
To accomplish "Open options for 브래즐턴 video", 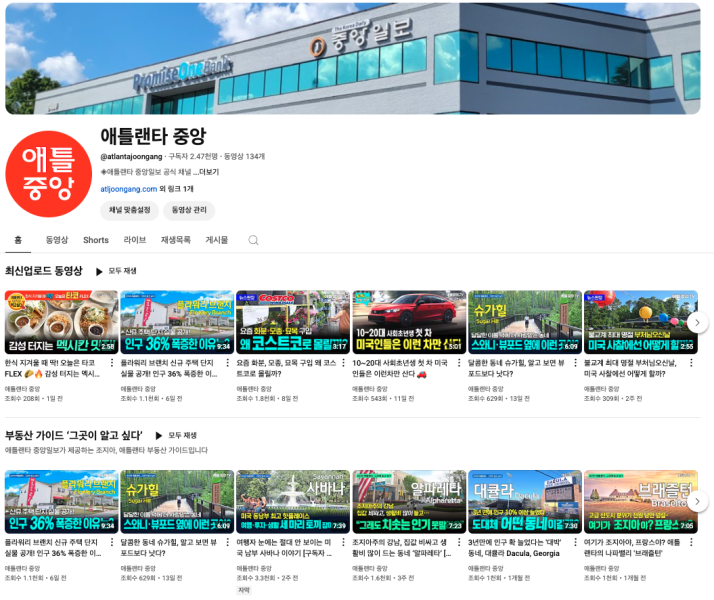I will click(691, 542).
